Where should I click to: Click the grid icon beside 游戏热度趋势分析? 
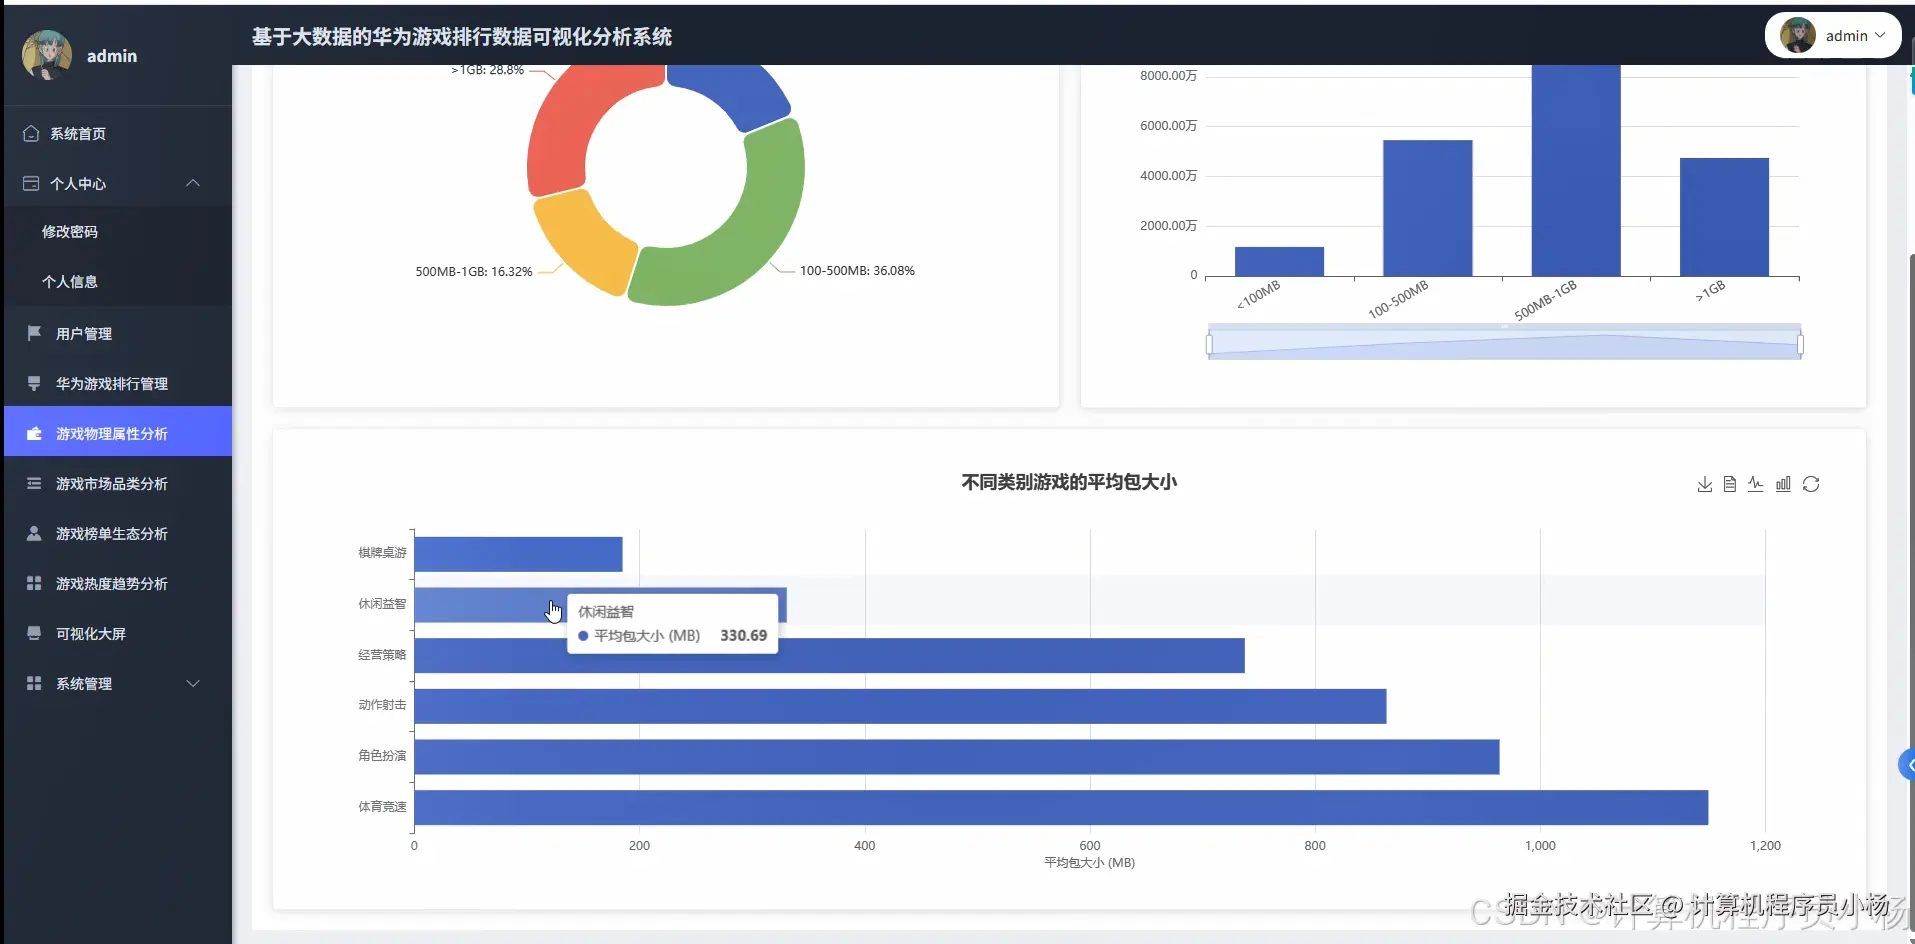click(34, 583)
